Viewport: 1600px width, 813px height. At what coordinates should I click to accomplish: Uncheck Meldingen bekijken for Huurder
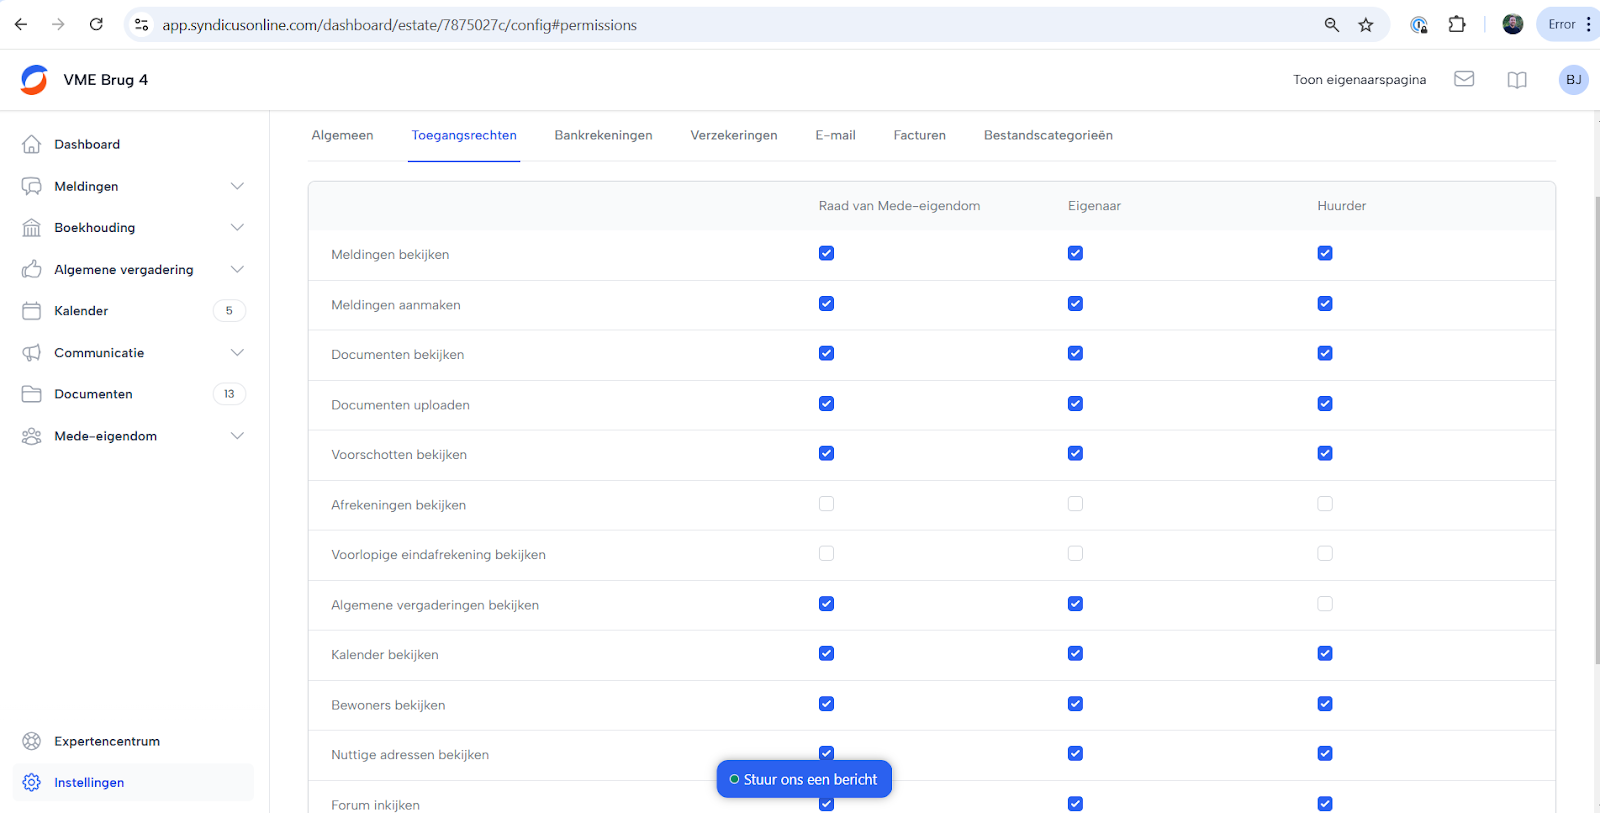click(1325, 253)
